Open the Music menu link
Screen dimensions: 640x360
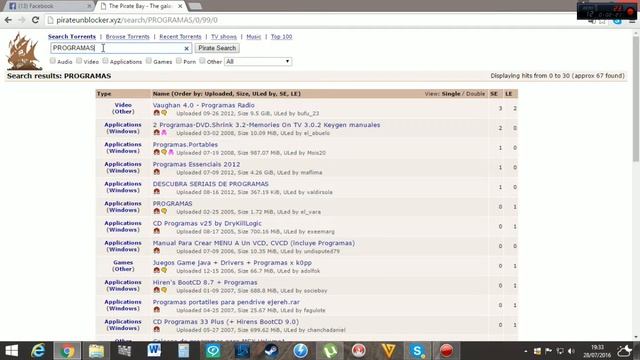click(x=253, y=37)
